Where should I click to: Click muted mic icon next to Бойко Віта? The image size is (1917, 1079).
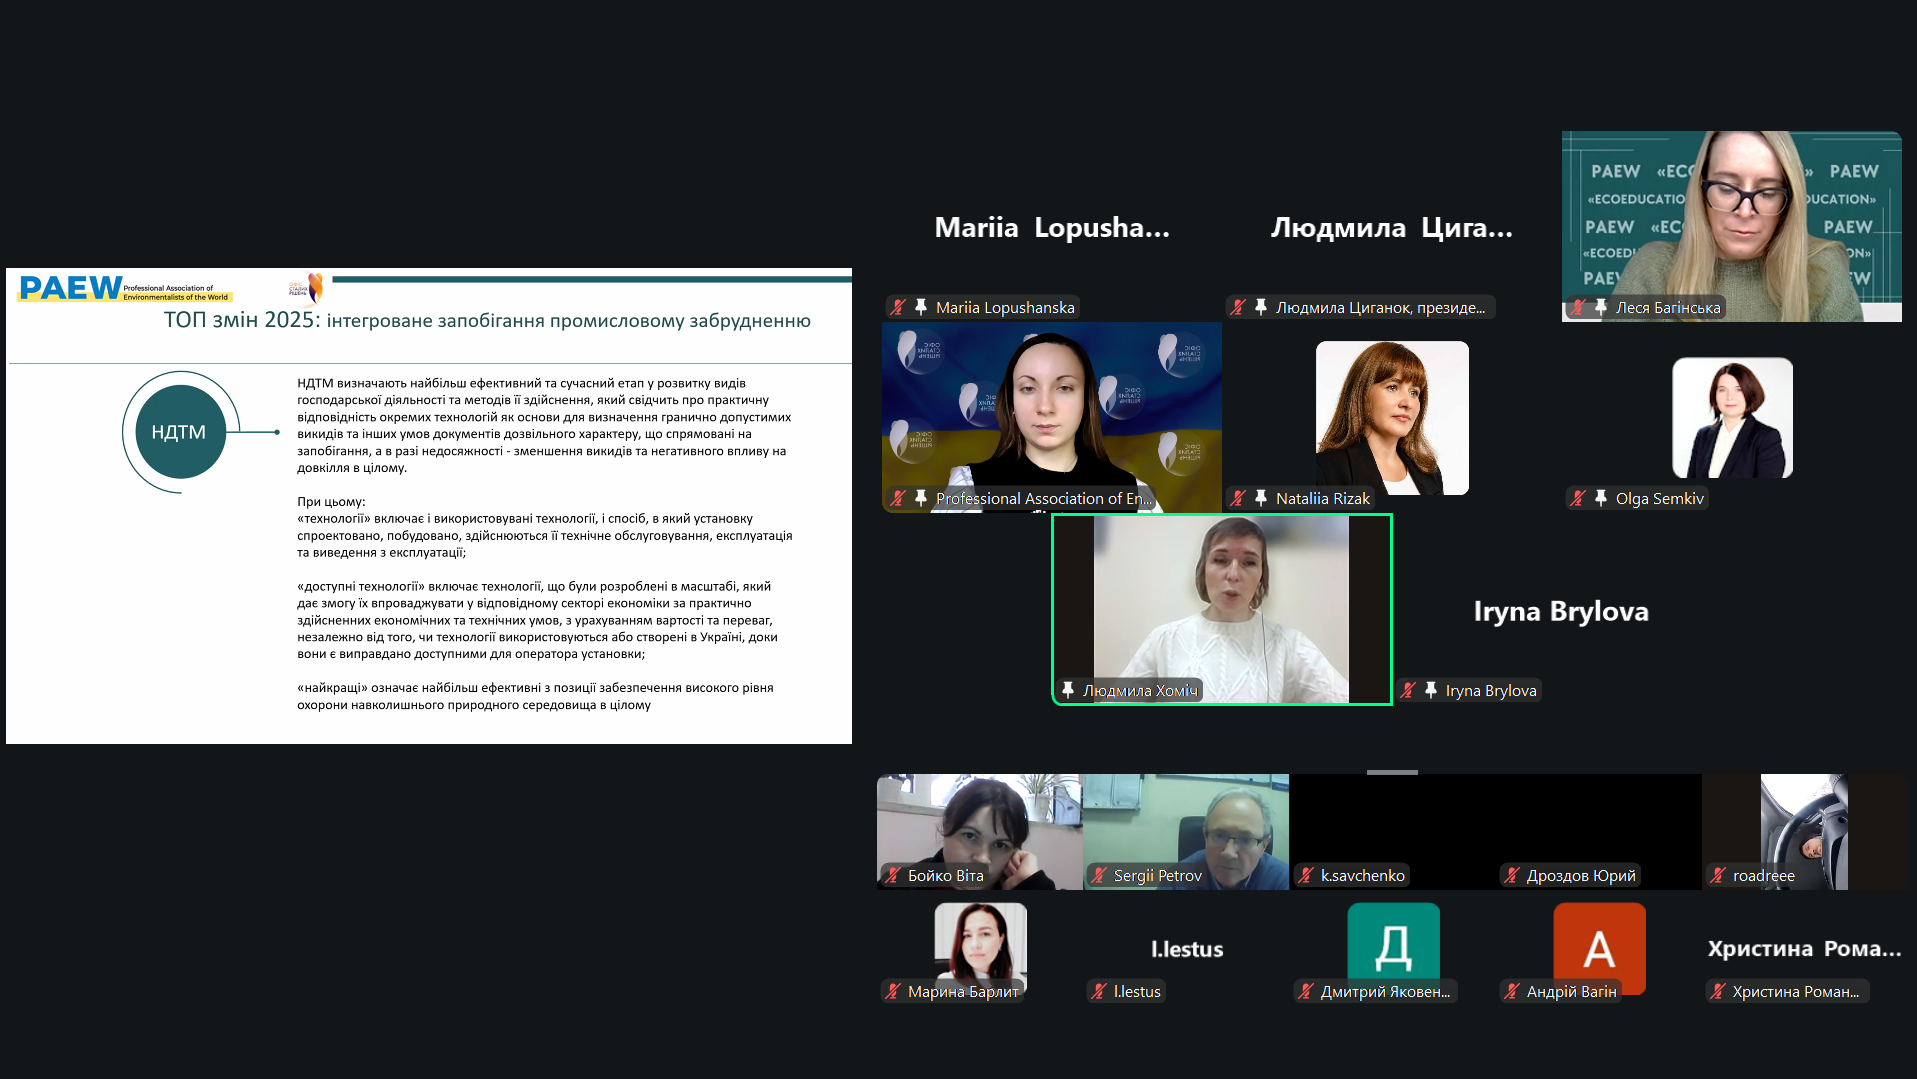click(893, 875)
